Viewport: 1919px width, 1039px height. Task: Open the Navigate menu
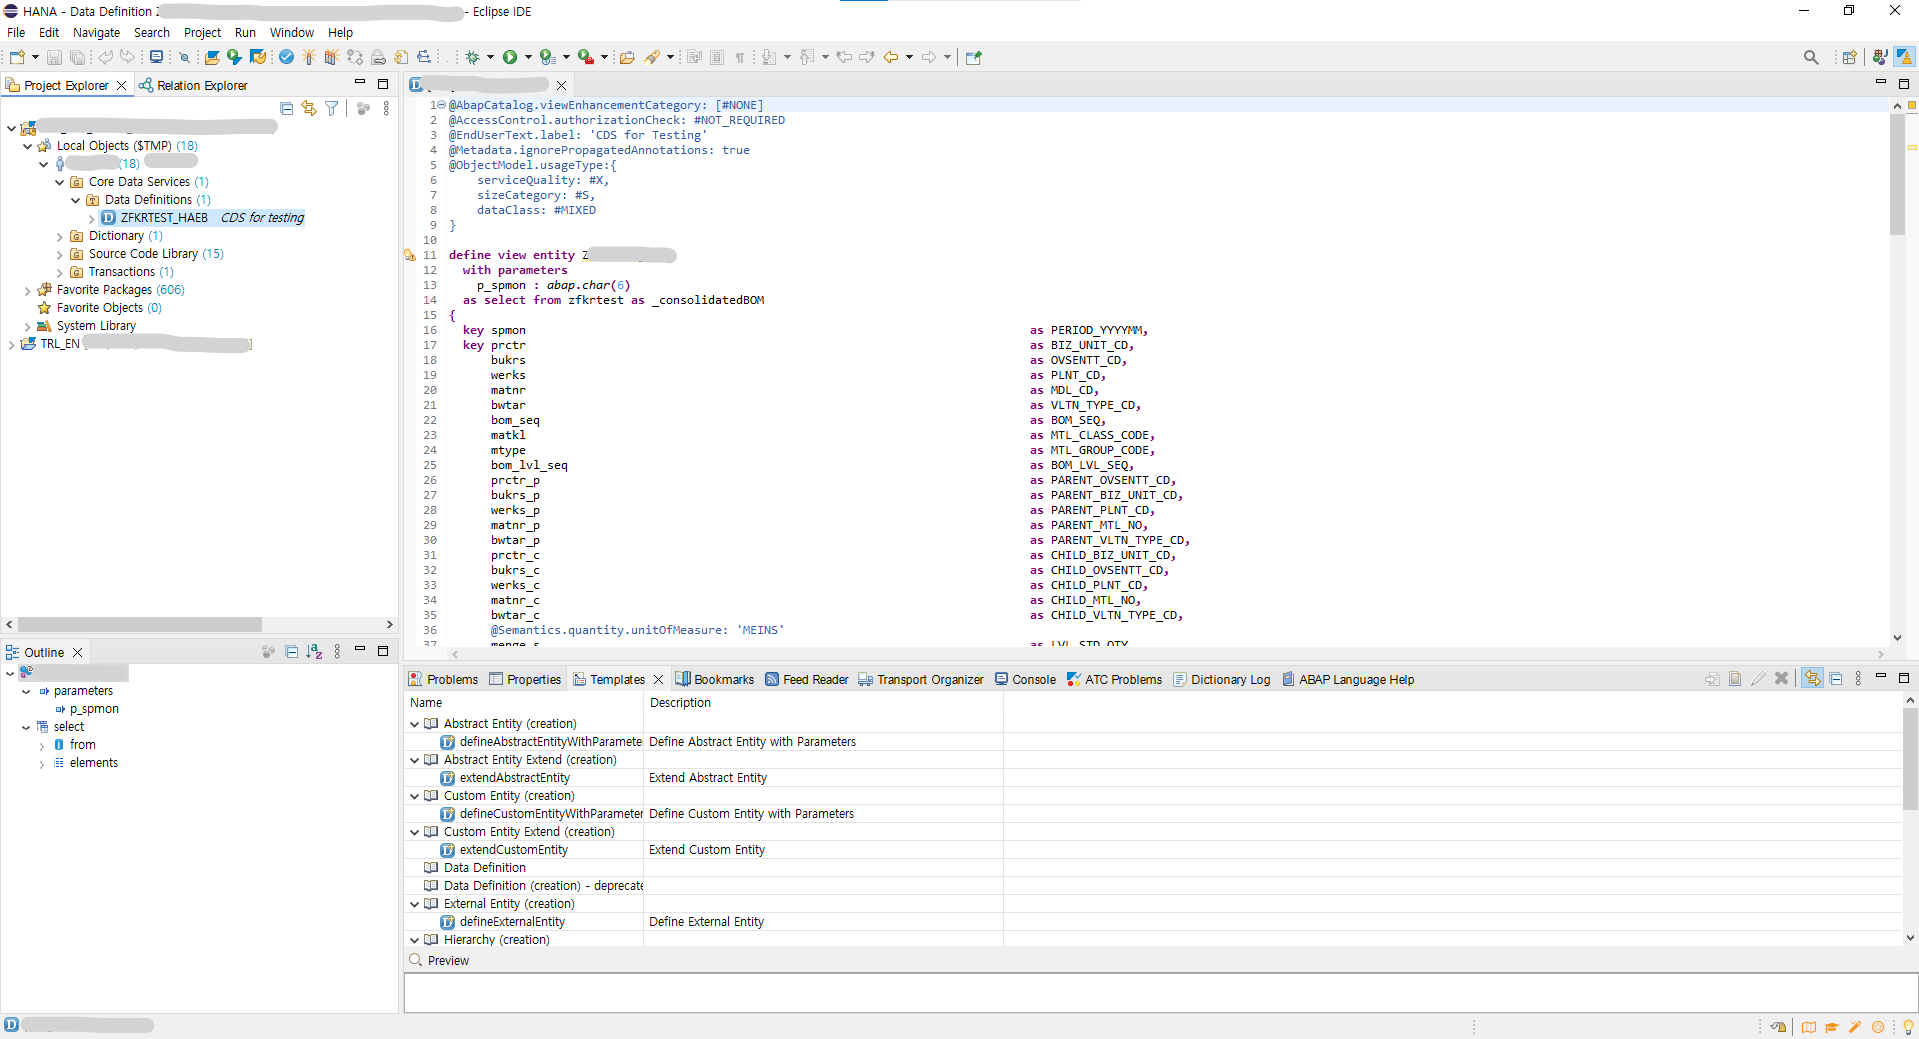96,32
